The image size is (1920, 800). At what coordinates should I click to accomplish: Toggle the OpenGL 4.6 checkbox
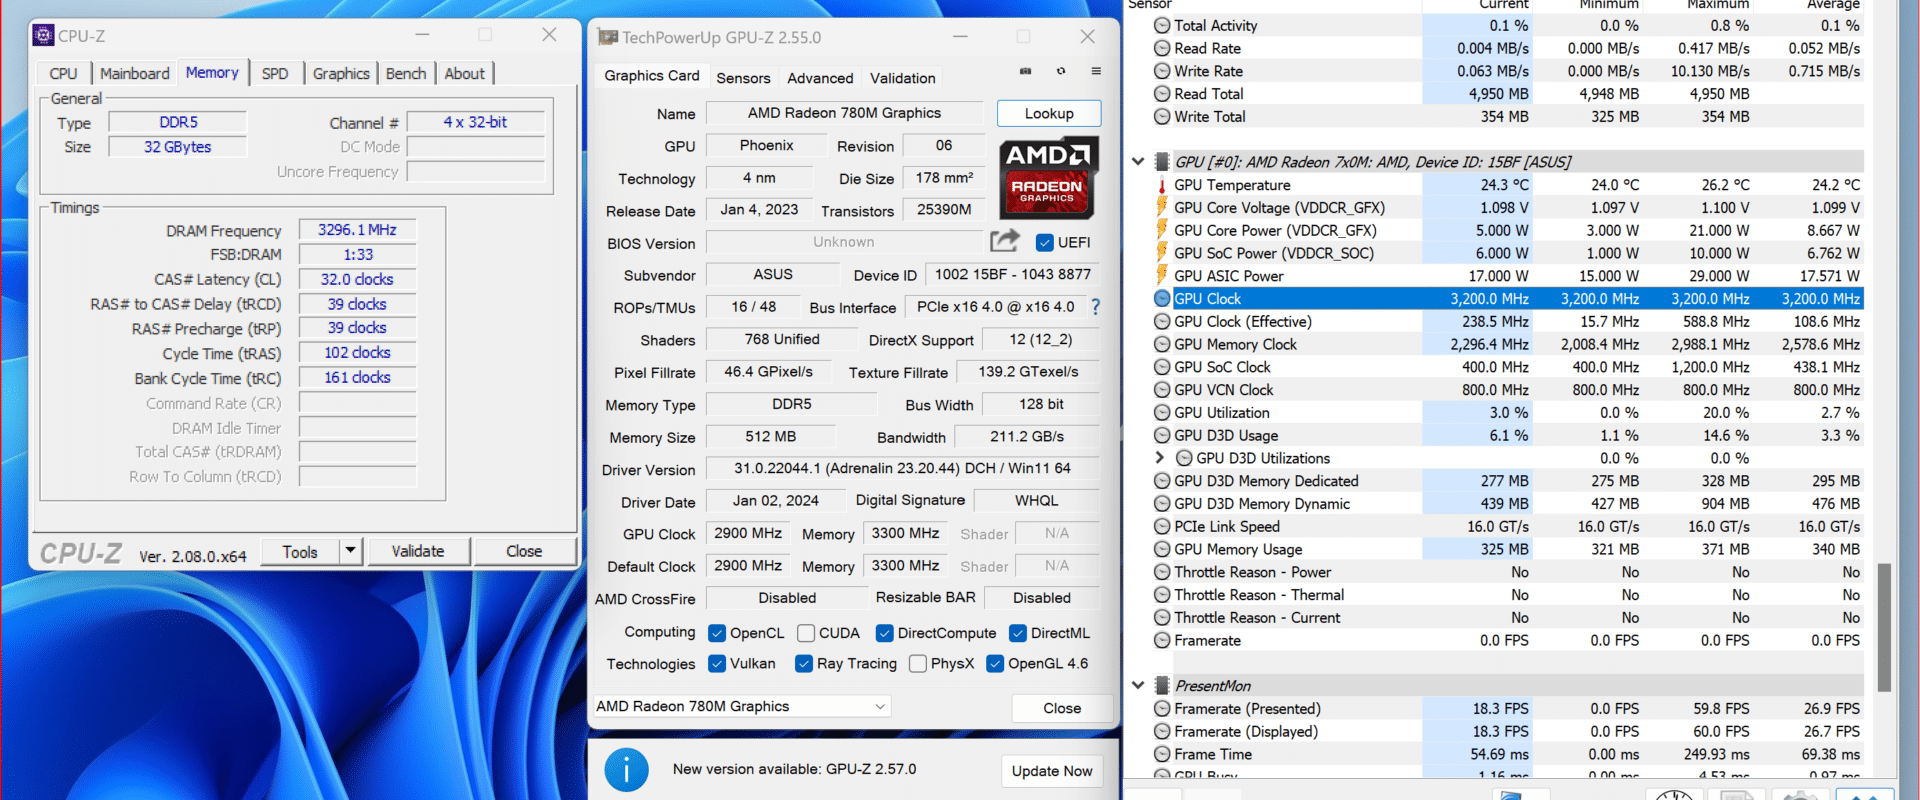[x=995, y=663]
